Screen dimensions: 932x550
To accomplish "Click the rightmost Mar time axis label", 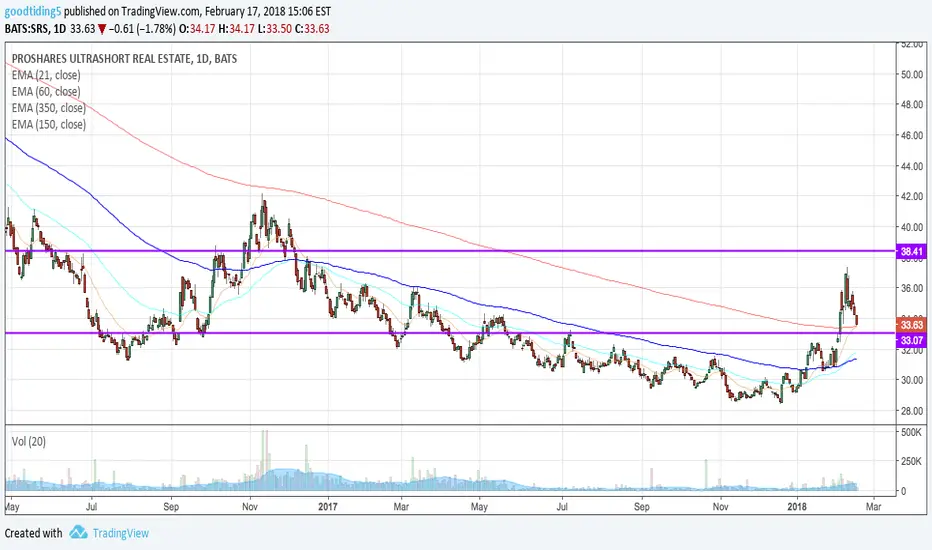I will tap(873, 507).
